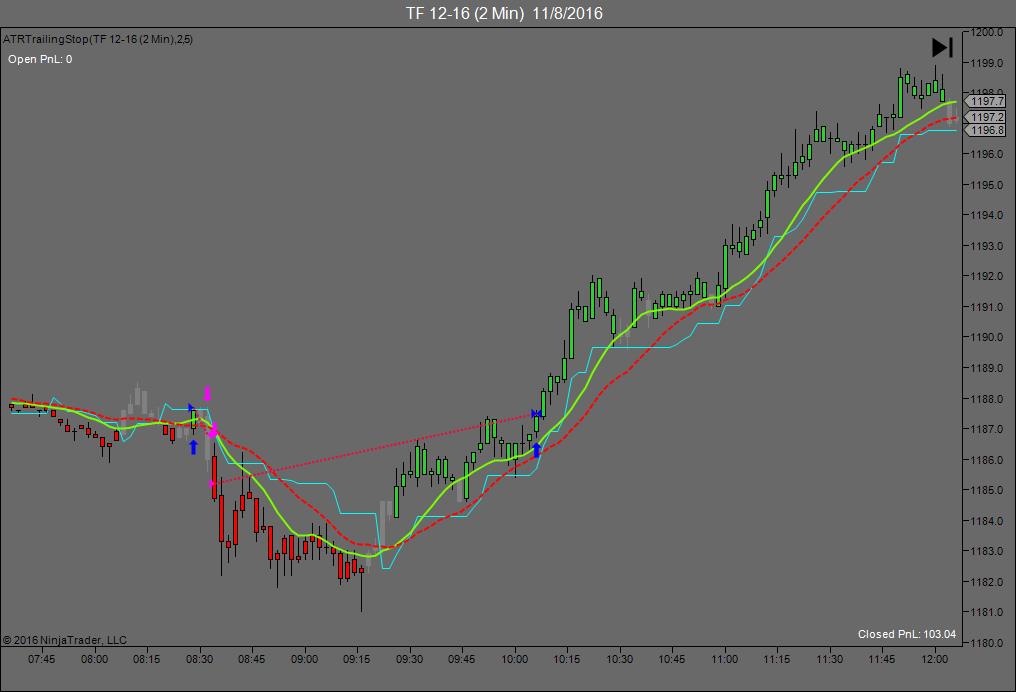Select the 1197.2 price marker
The height and width of the screenshot is (692, 1016).
(x=986, y=117)
